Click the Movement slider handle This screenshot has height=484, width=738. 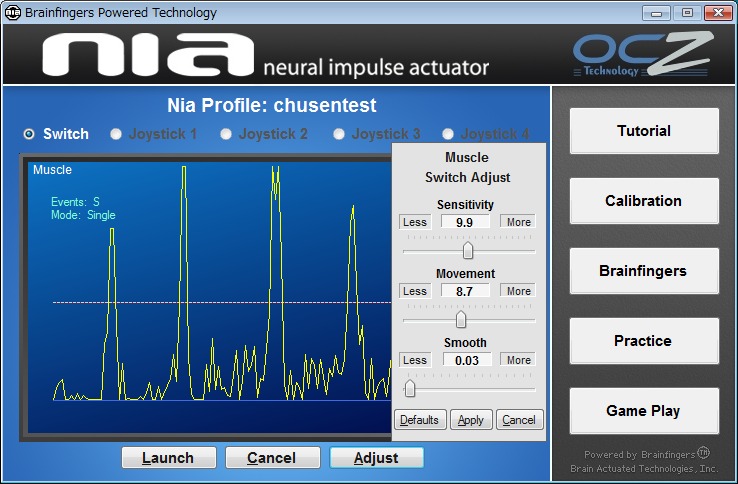click(x=461, y=320)
